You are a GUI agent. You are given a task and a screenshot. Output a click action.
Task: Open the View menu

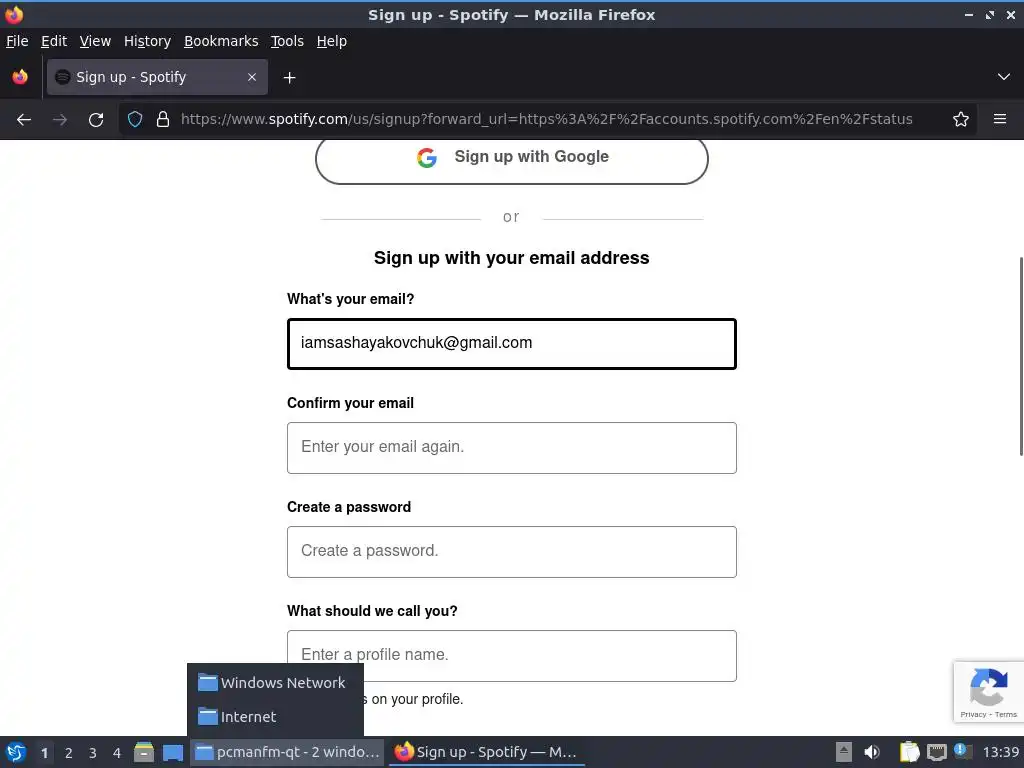point(95,41)
